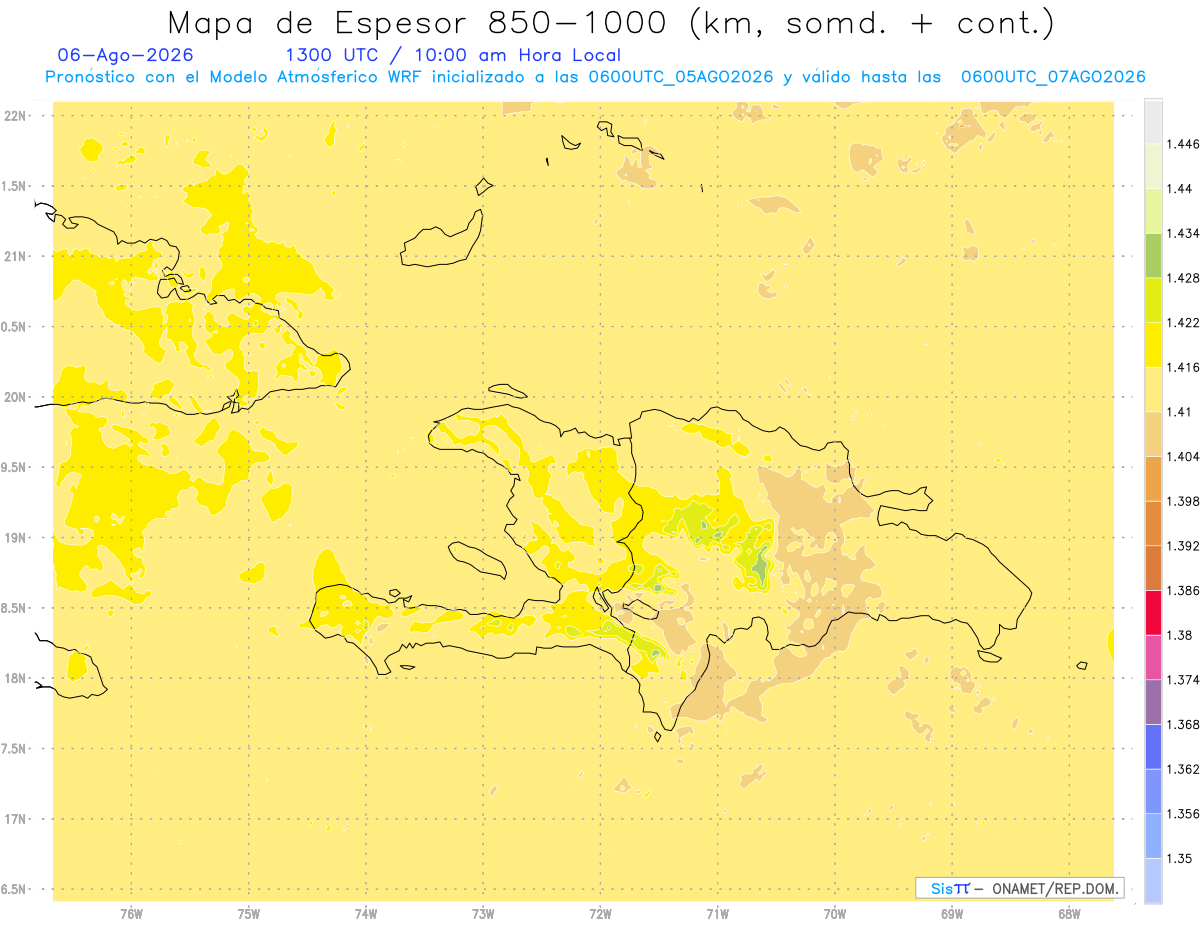Screen dimensions: 1200x927
Task: Click the '22N' latitude axis label
Action: coord(16,116)
